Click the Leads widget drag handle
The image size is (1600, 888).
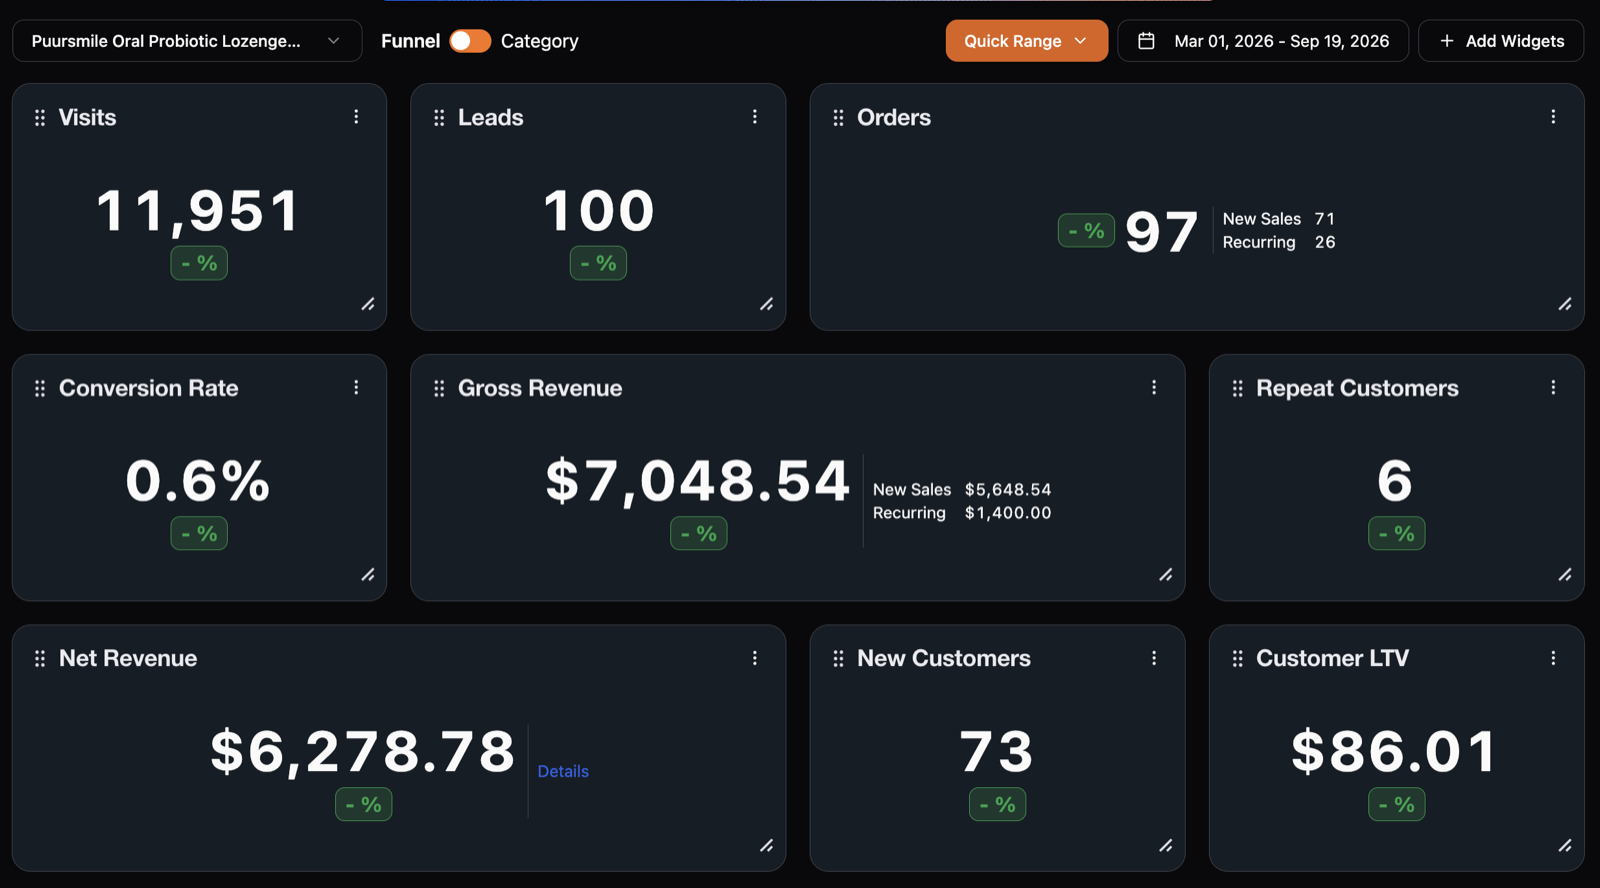click(439, 118)
